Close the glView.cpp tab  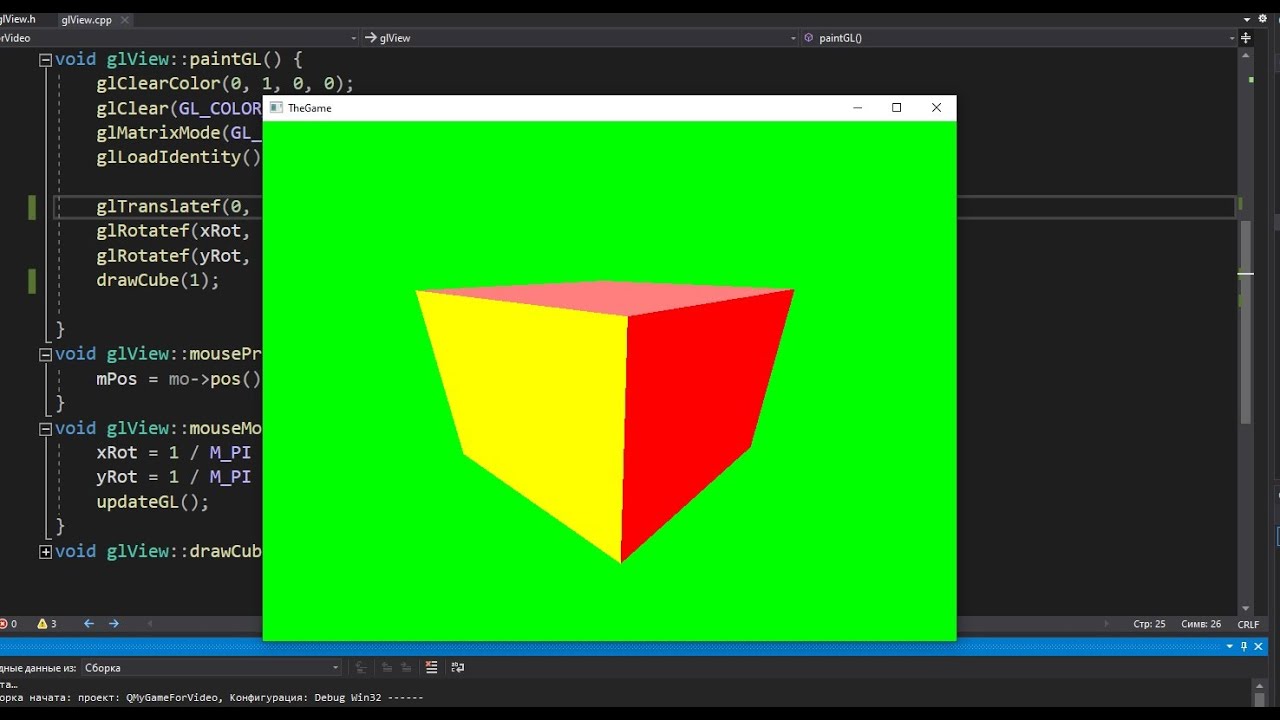(x=127, y=19)
